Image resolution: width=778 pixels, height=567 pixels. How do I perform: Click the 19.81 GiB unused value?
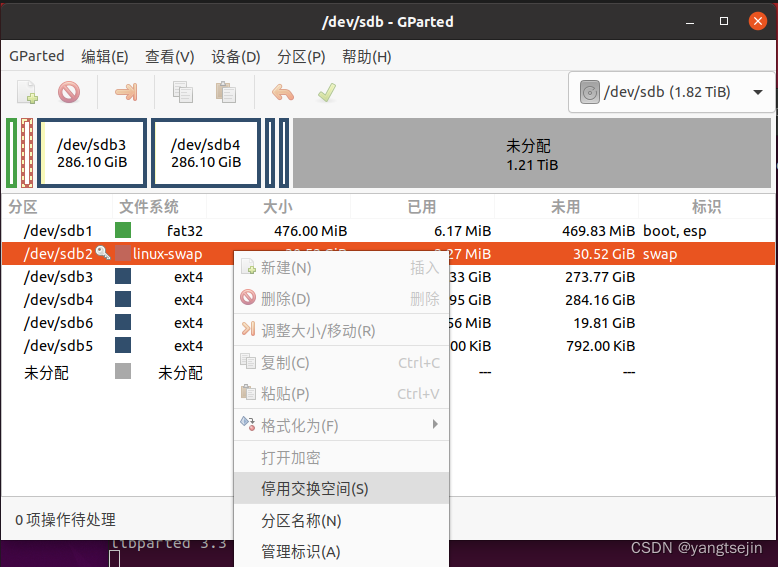coord(604,323)
